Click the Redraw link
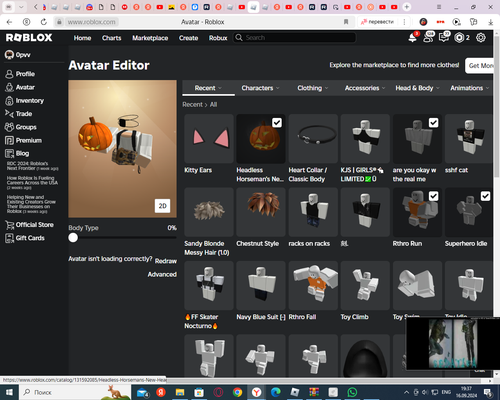This screenshot has width=500, height=400. tap(166, 261)
